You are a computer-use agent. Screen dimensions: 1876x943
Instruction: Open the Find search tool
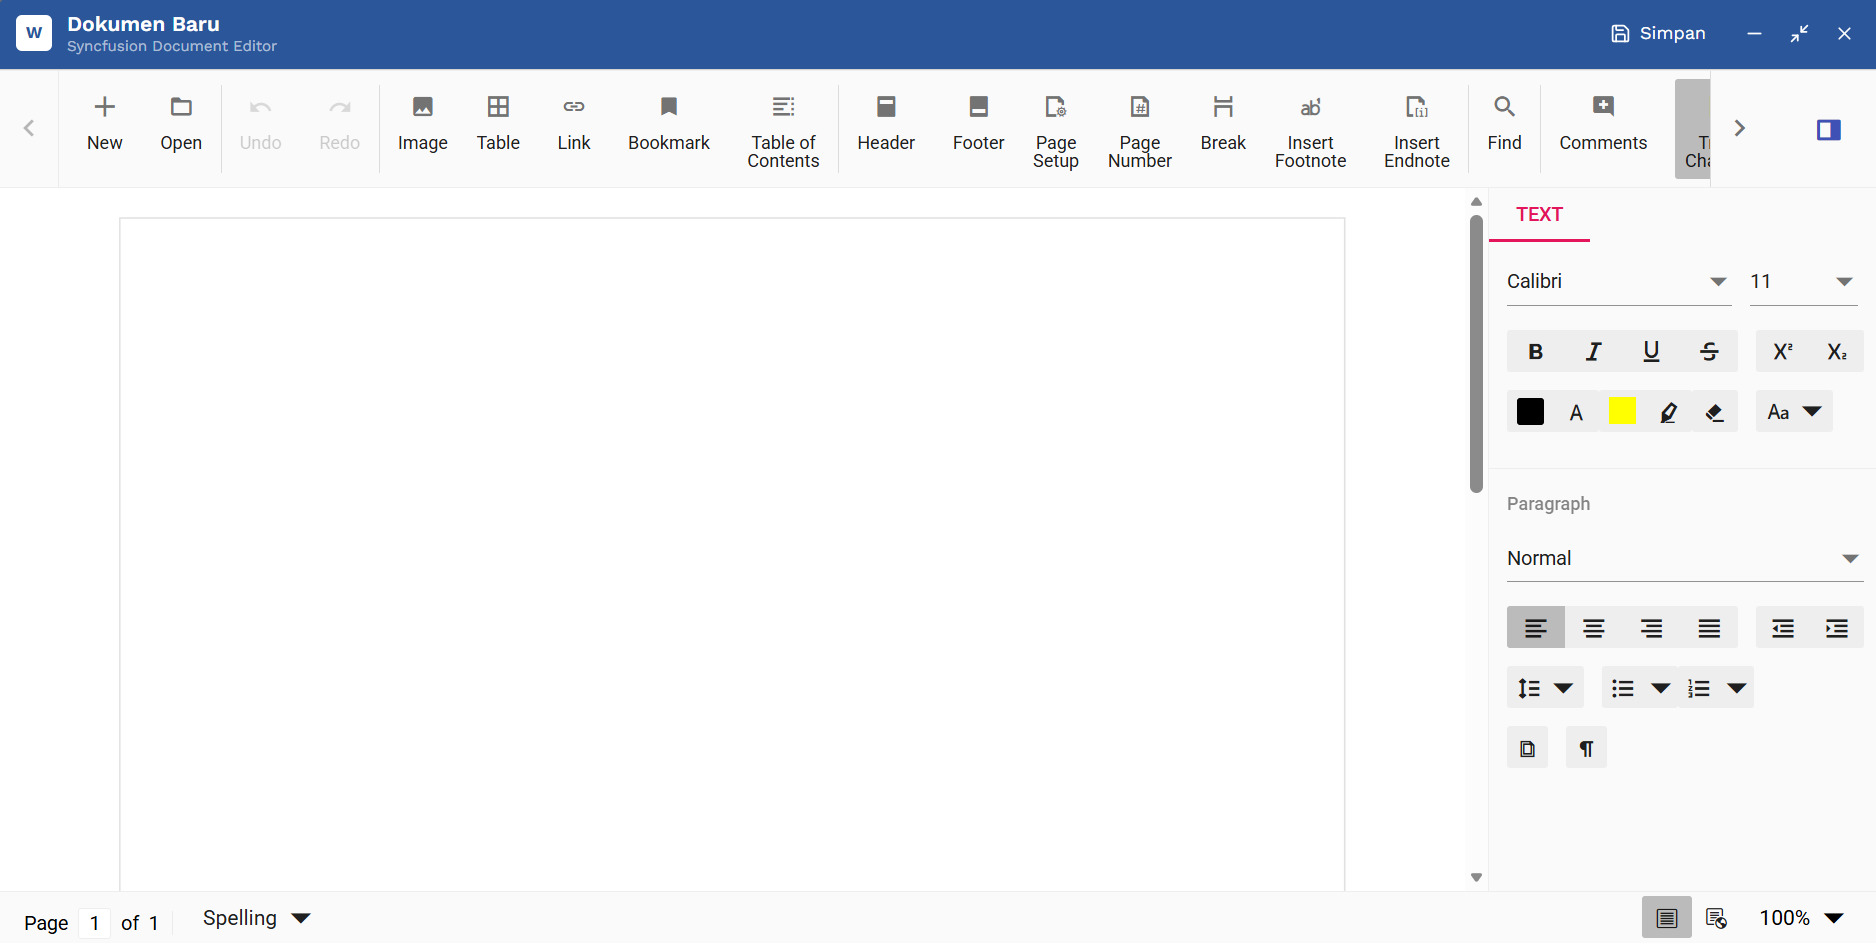[x=1504, y=126]
